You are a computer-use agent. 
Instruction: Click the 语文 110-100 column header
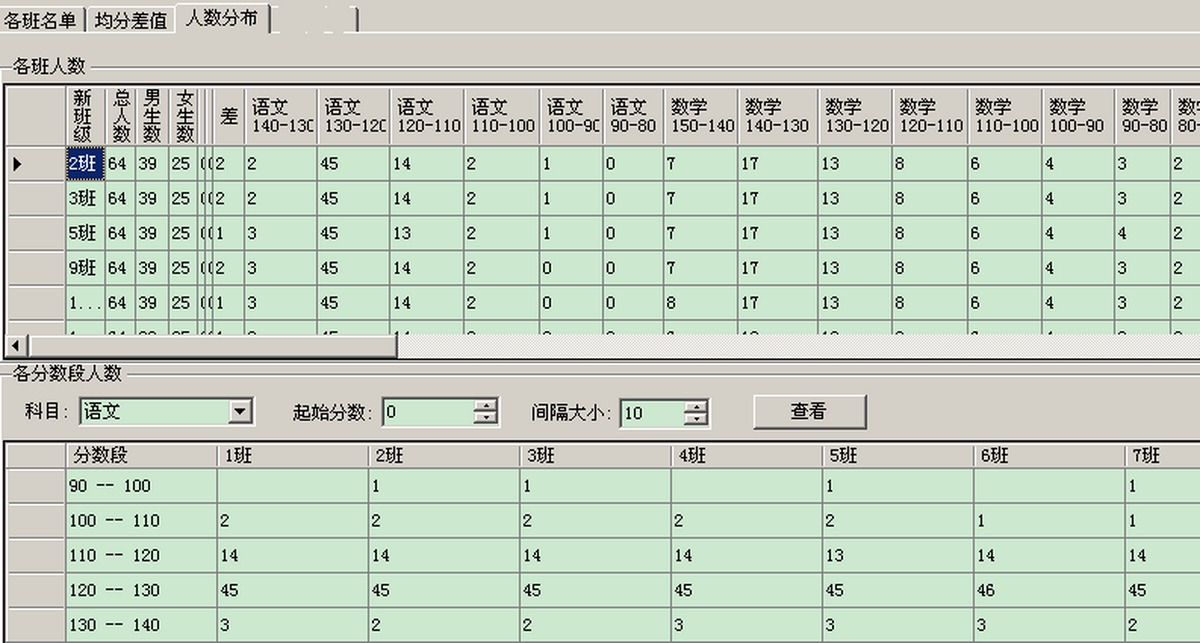coord(501,116)
